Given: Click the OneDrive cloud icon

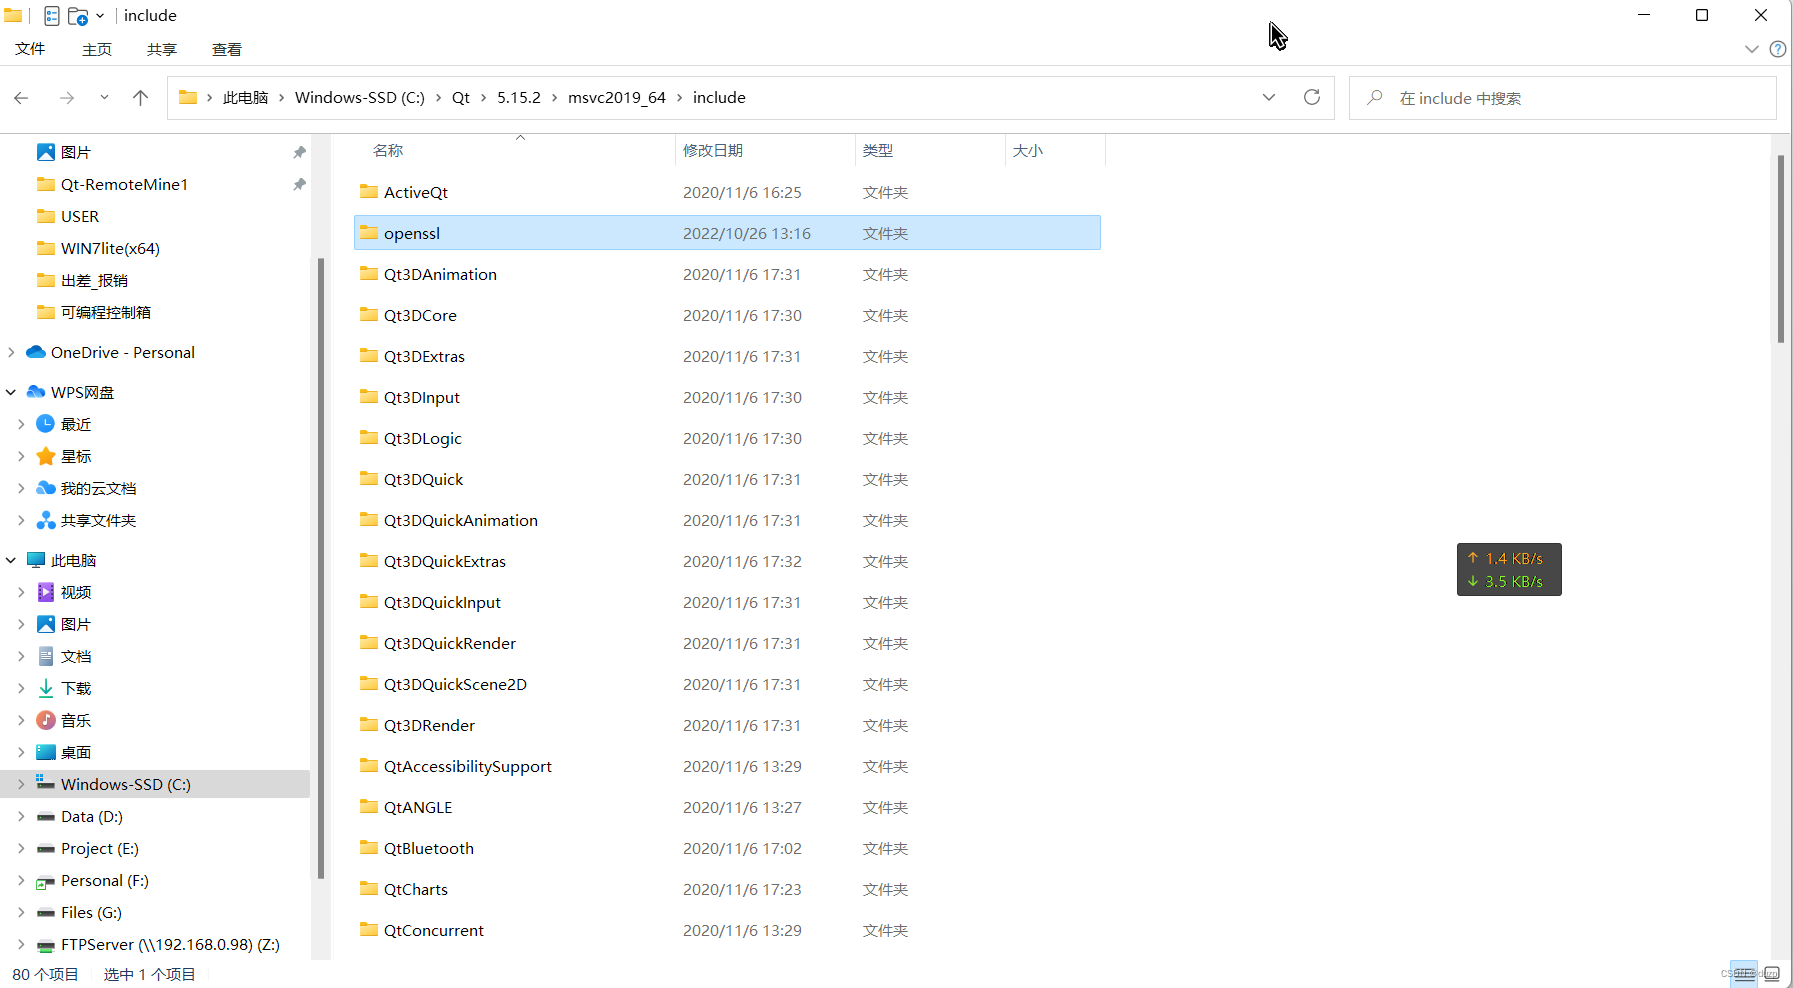Looking at the screenshot, I should pyautogui.click(x=36, y=352).
